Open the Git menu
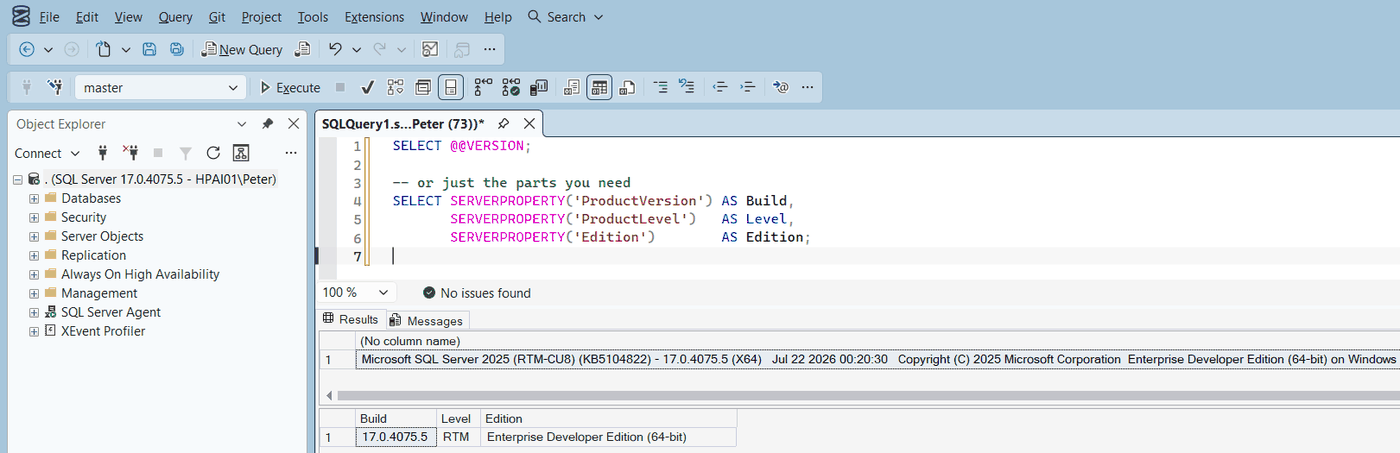This screenshot has height=453, width=1400. (217, 17)
